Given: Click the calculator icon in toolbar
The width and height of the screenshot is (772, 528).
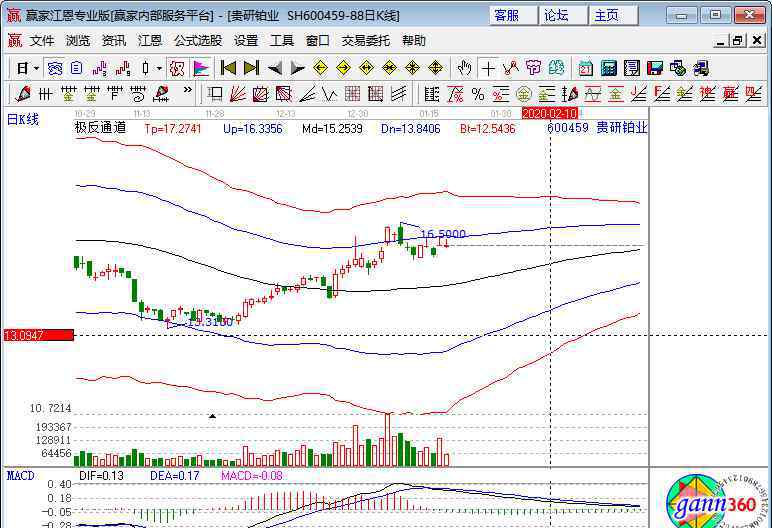Looking at the screenshot, I should pyautogui.click(x=608, y=68).
